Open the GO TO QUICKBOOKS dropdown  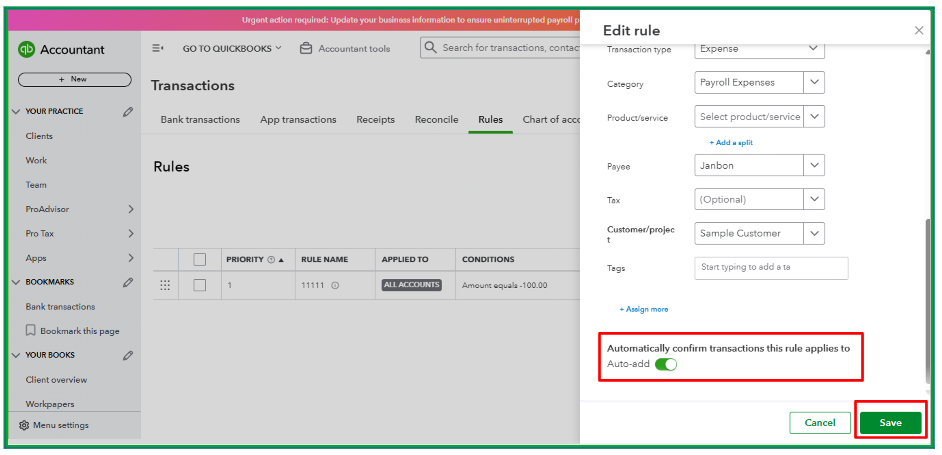point(232,49)
